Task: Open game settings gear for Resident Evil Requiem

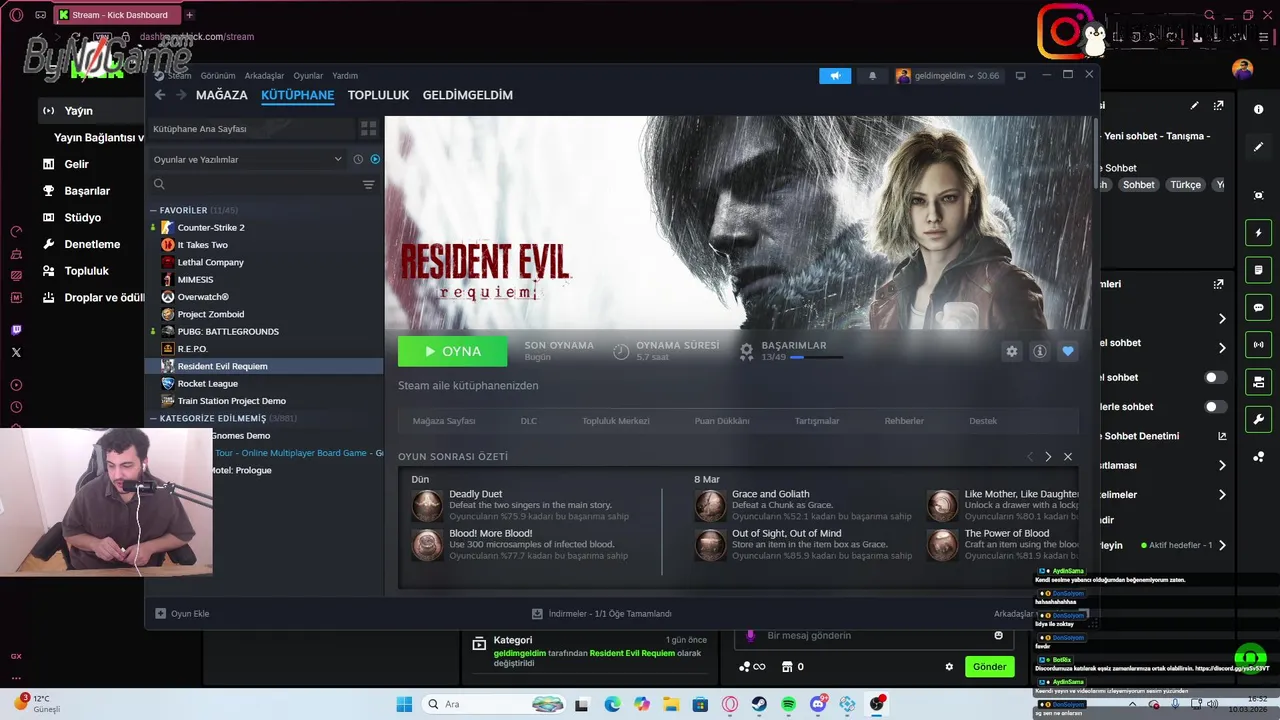Action: 1012,351
